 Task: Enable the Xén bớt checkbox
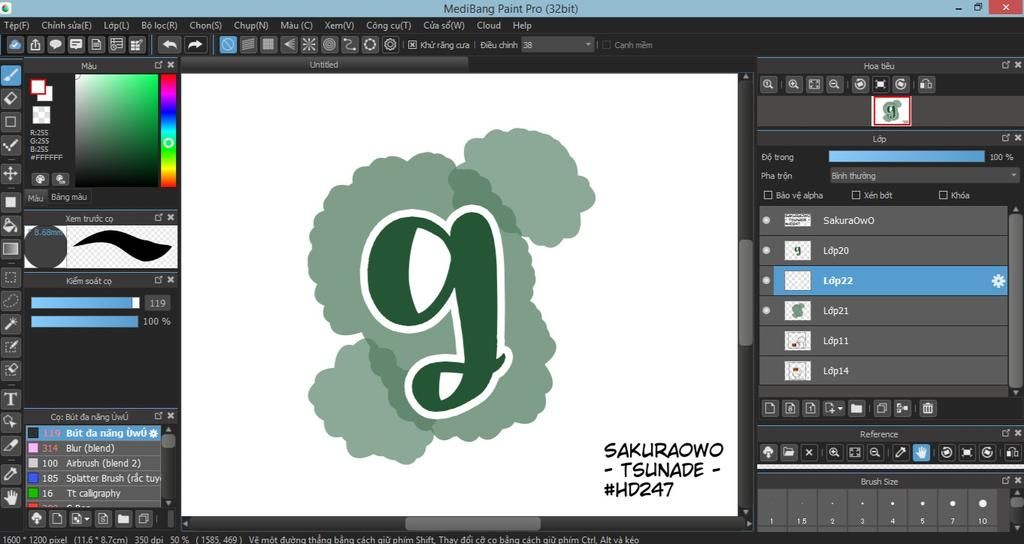pos(856,195)
